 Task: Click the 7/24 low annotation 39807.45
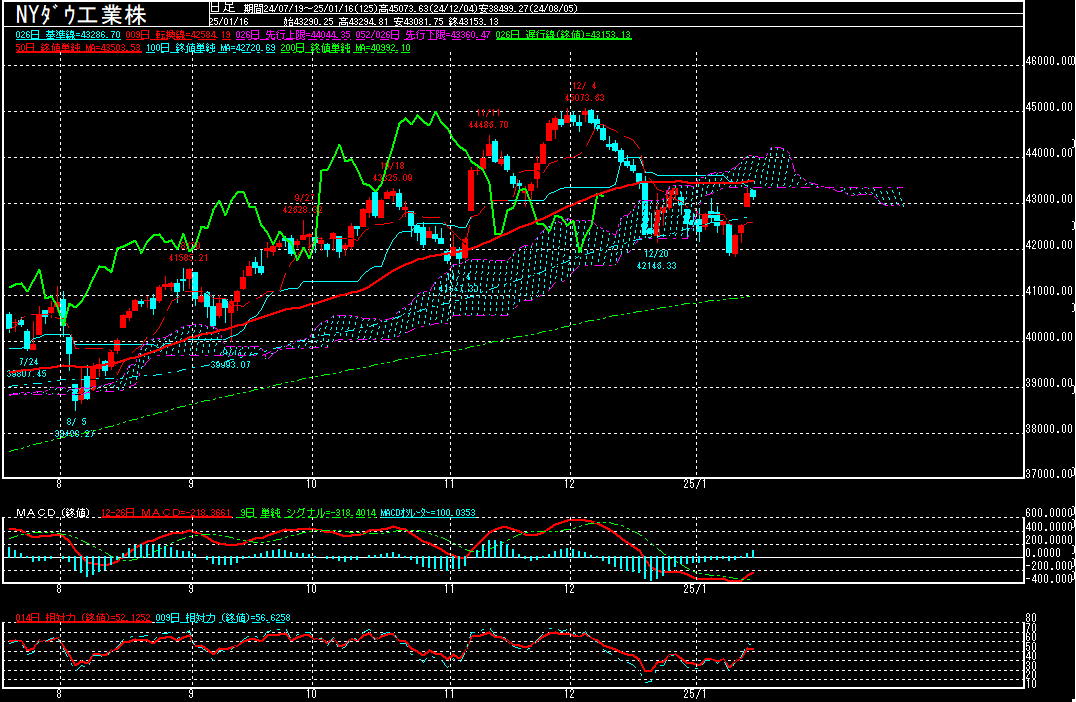[x=27, y=368]
